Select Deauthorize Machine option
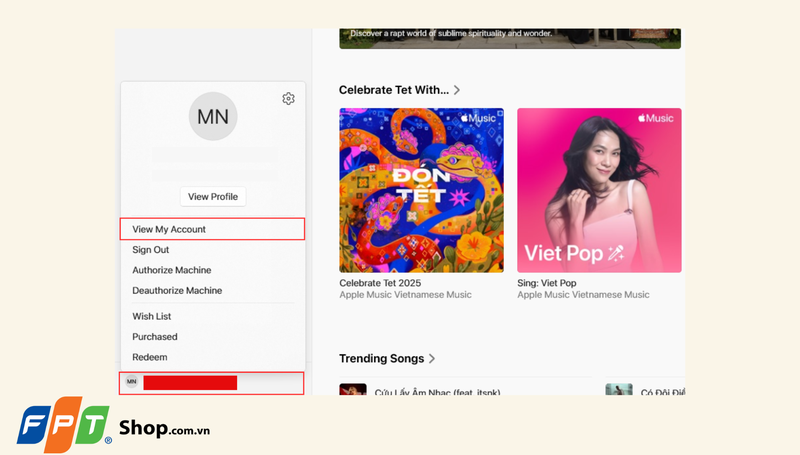 (177, 290)
